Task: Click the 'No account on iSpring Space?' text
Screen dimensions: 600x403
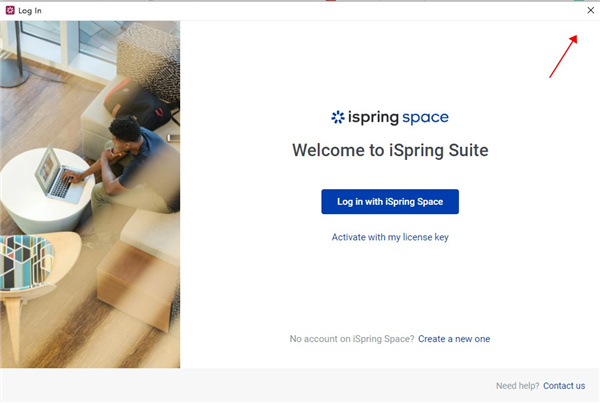Action: 352,339
